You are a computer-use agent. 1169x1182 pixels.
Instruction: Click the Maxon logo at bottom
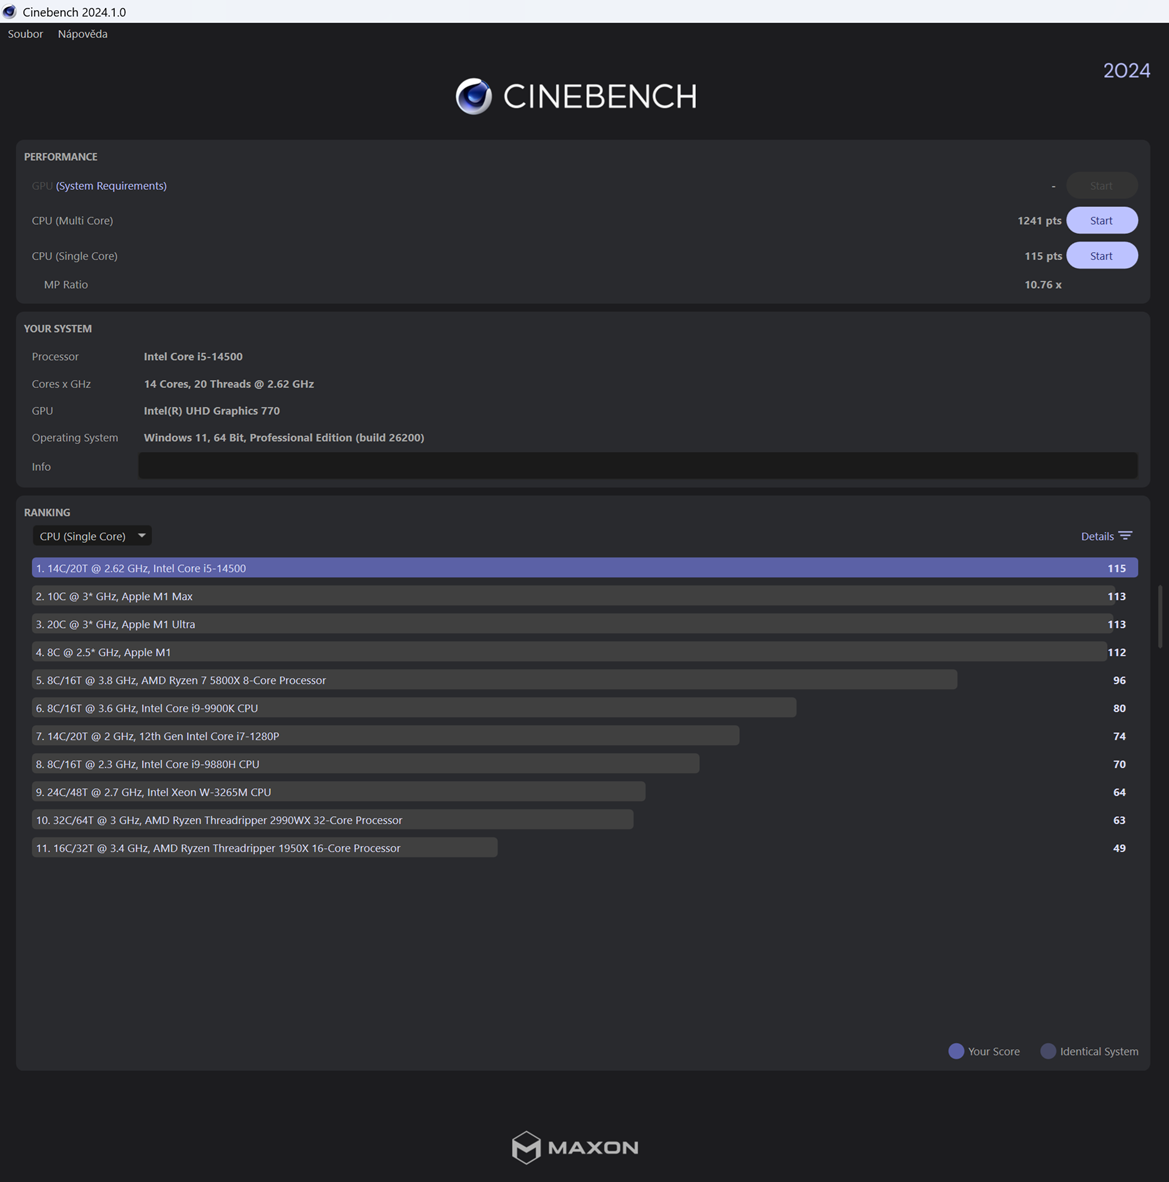(x=574, y=1147)
